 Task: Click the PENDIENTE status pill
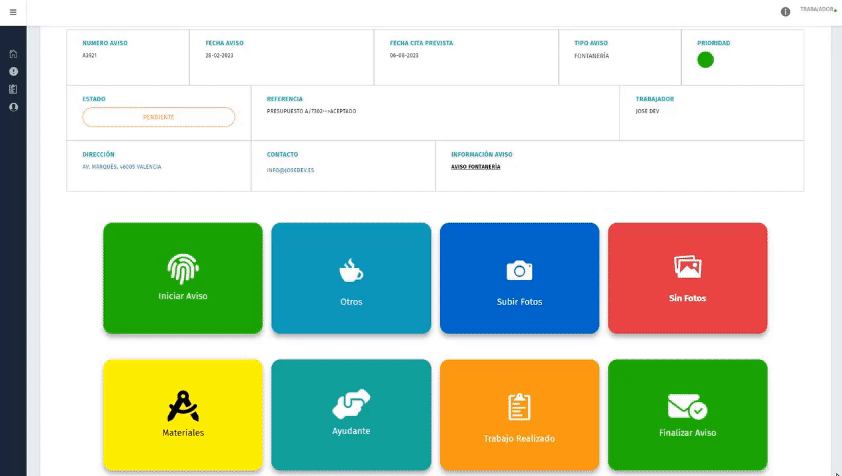[x=158, y=117]
